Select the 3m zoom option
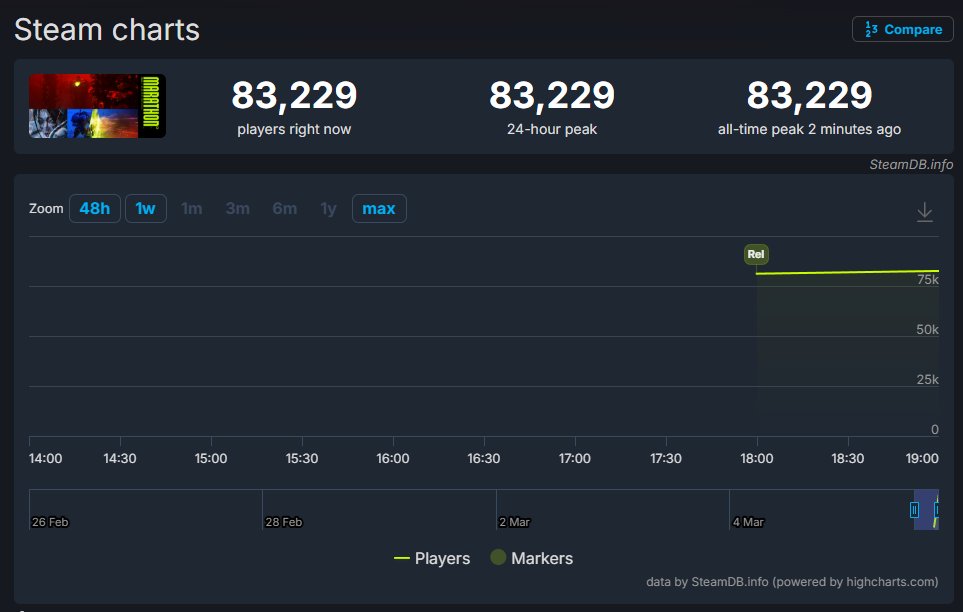 (x=238, y=208)
